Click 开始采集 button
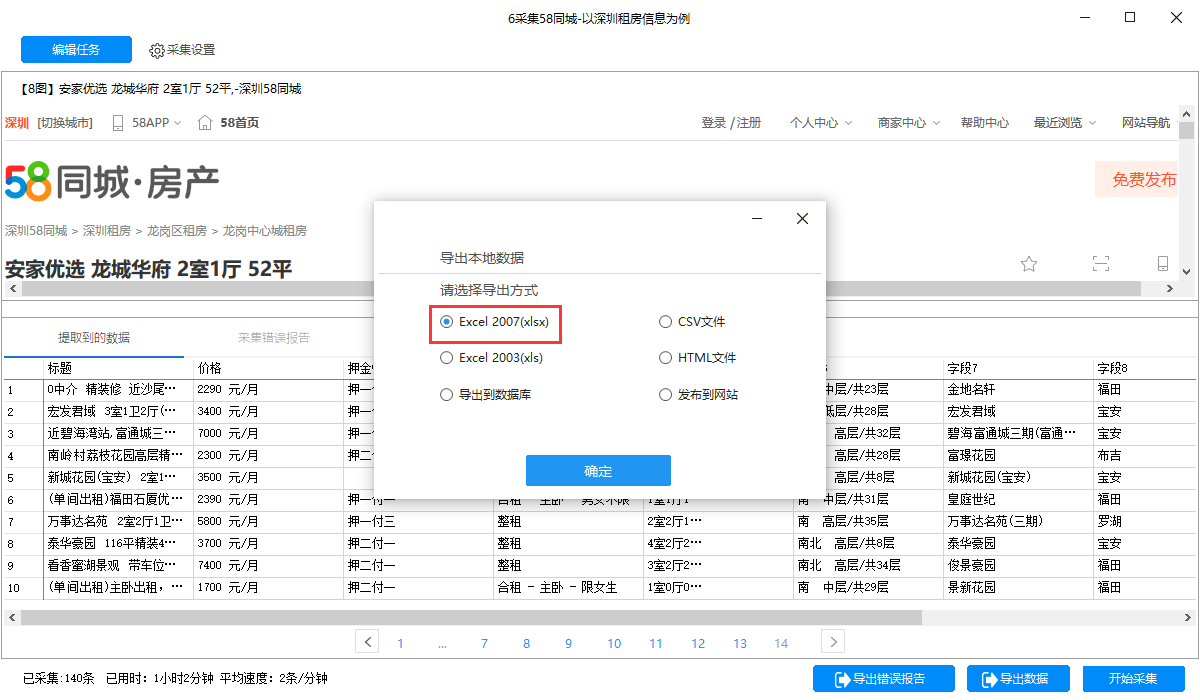 (x=1133, y=679)
